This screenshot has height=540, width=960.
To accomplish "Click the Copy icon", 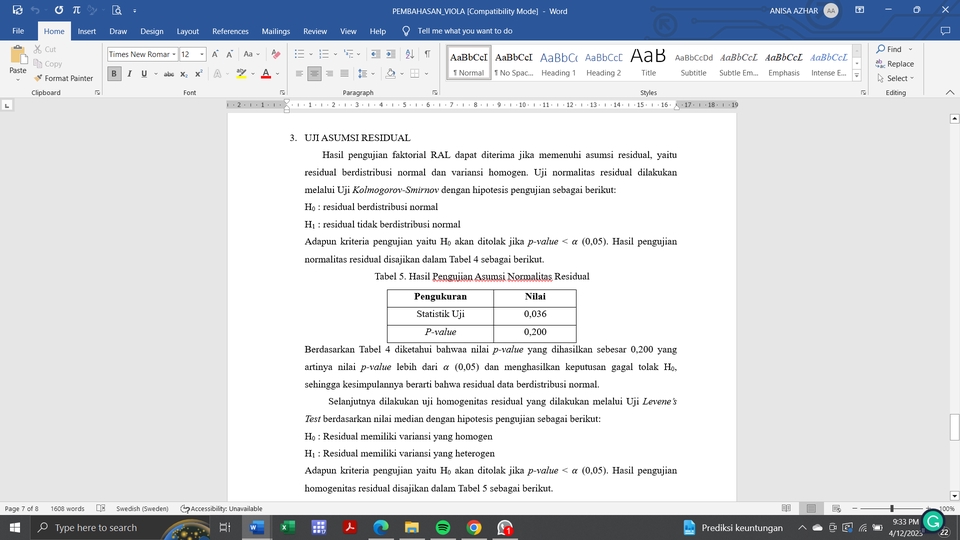I will click(x=38, y=64).
